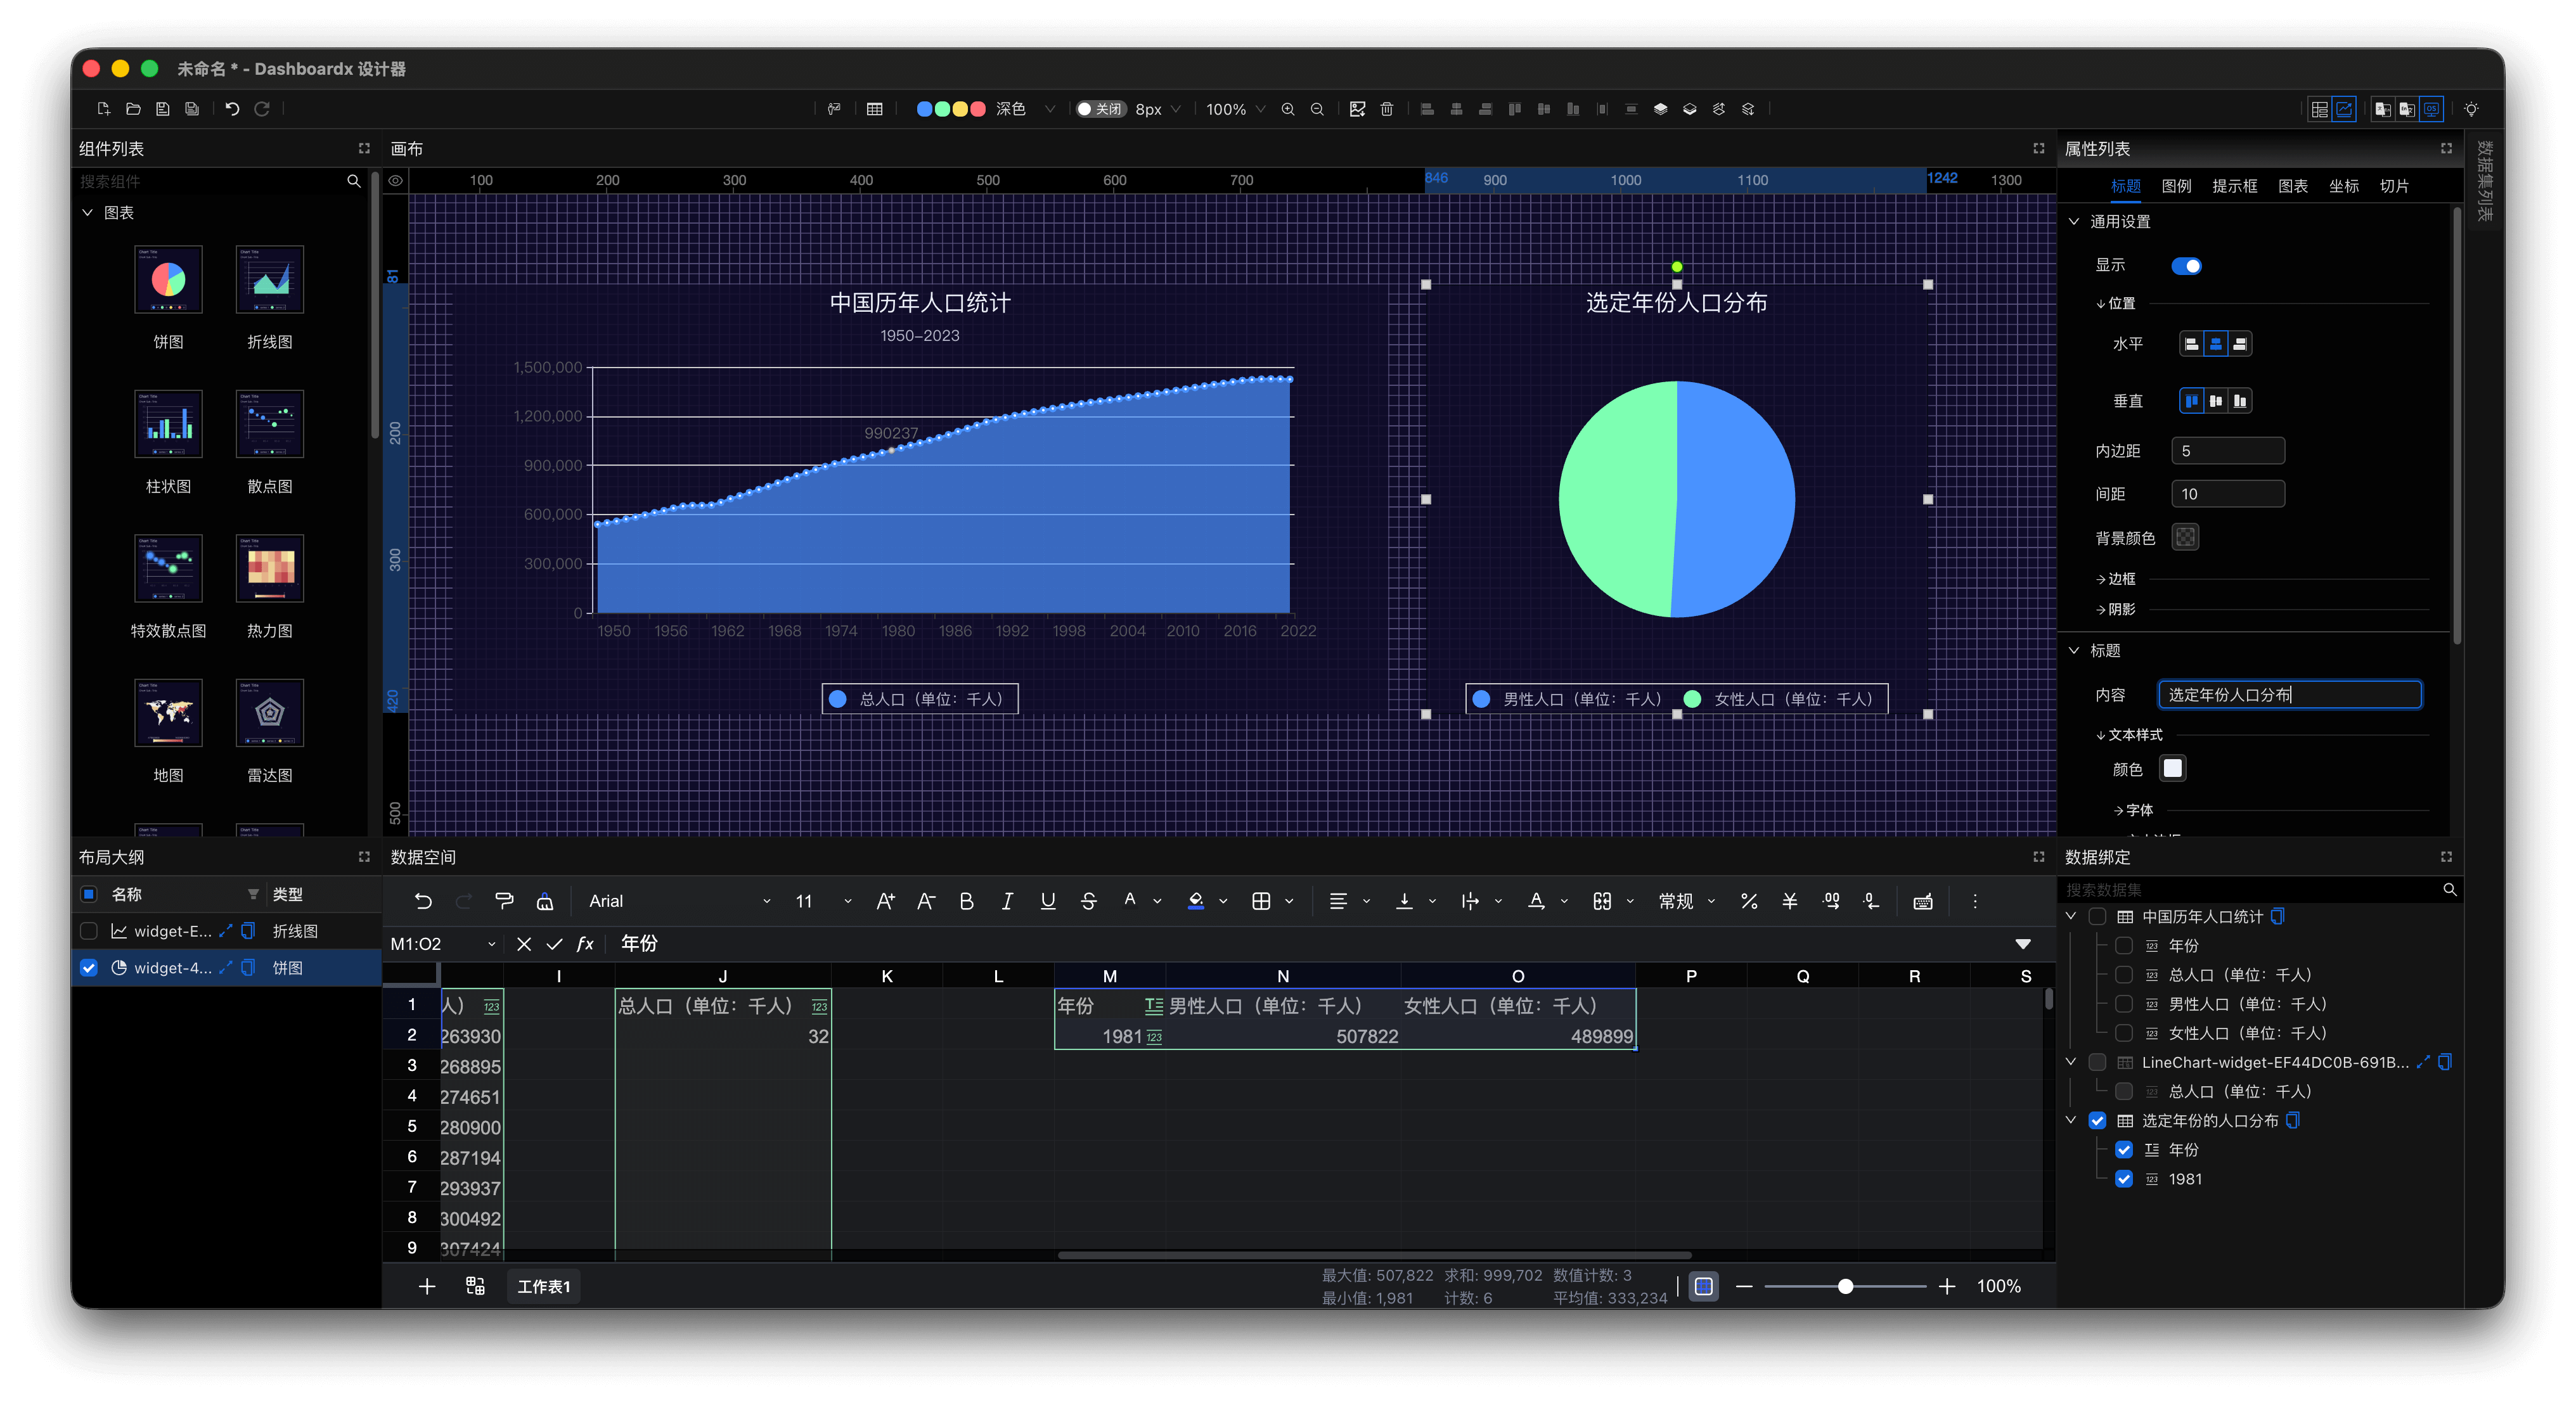The height and width of the screenshot is (1403, 2576).
Task: Click the bold formatting icon
Action: coord(966,901)
